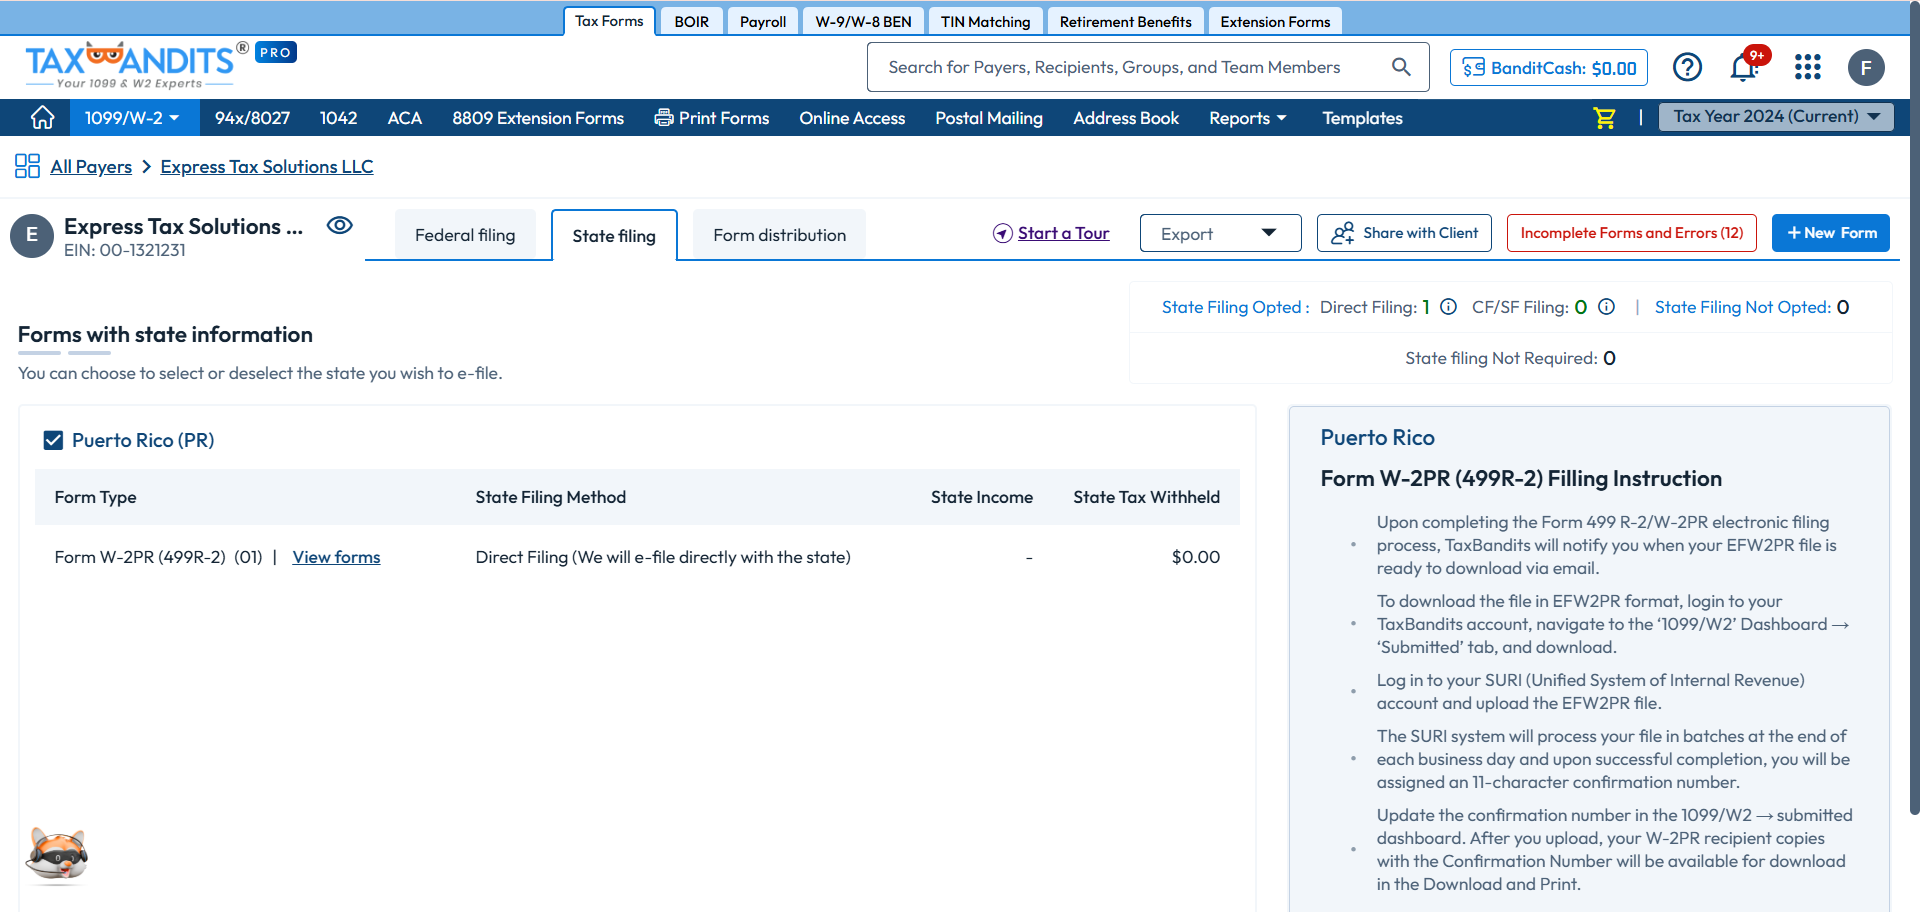Open the help question mark icon
Viewport: 1920px width, 912px height.
pos(1687,67)
